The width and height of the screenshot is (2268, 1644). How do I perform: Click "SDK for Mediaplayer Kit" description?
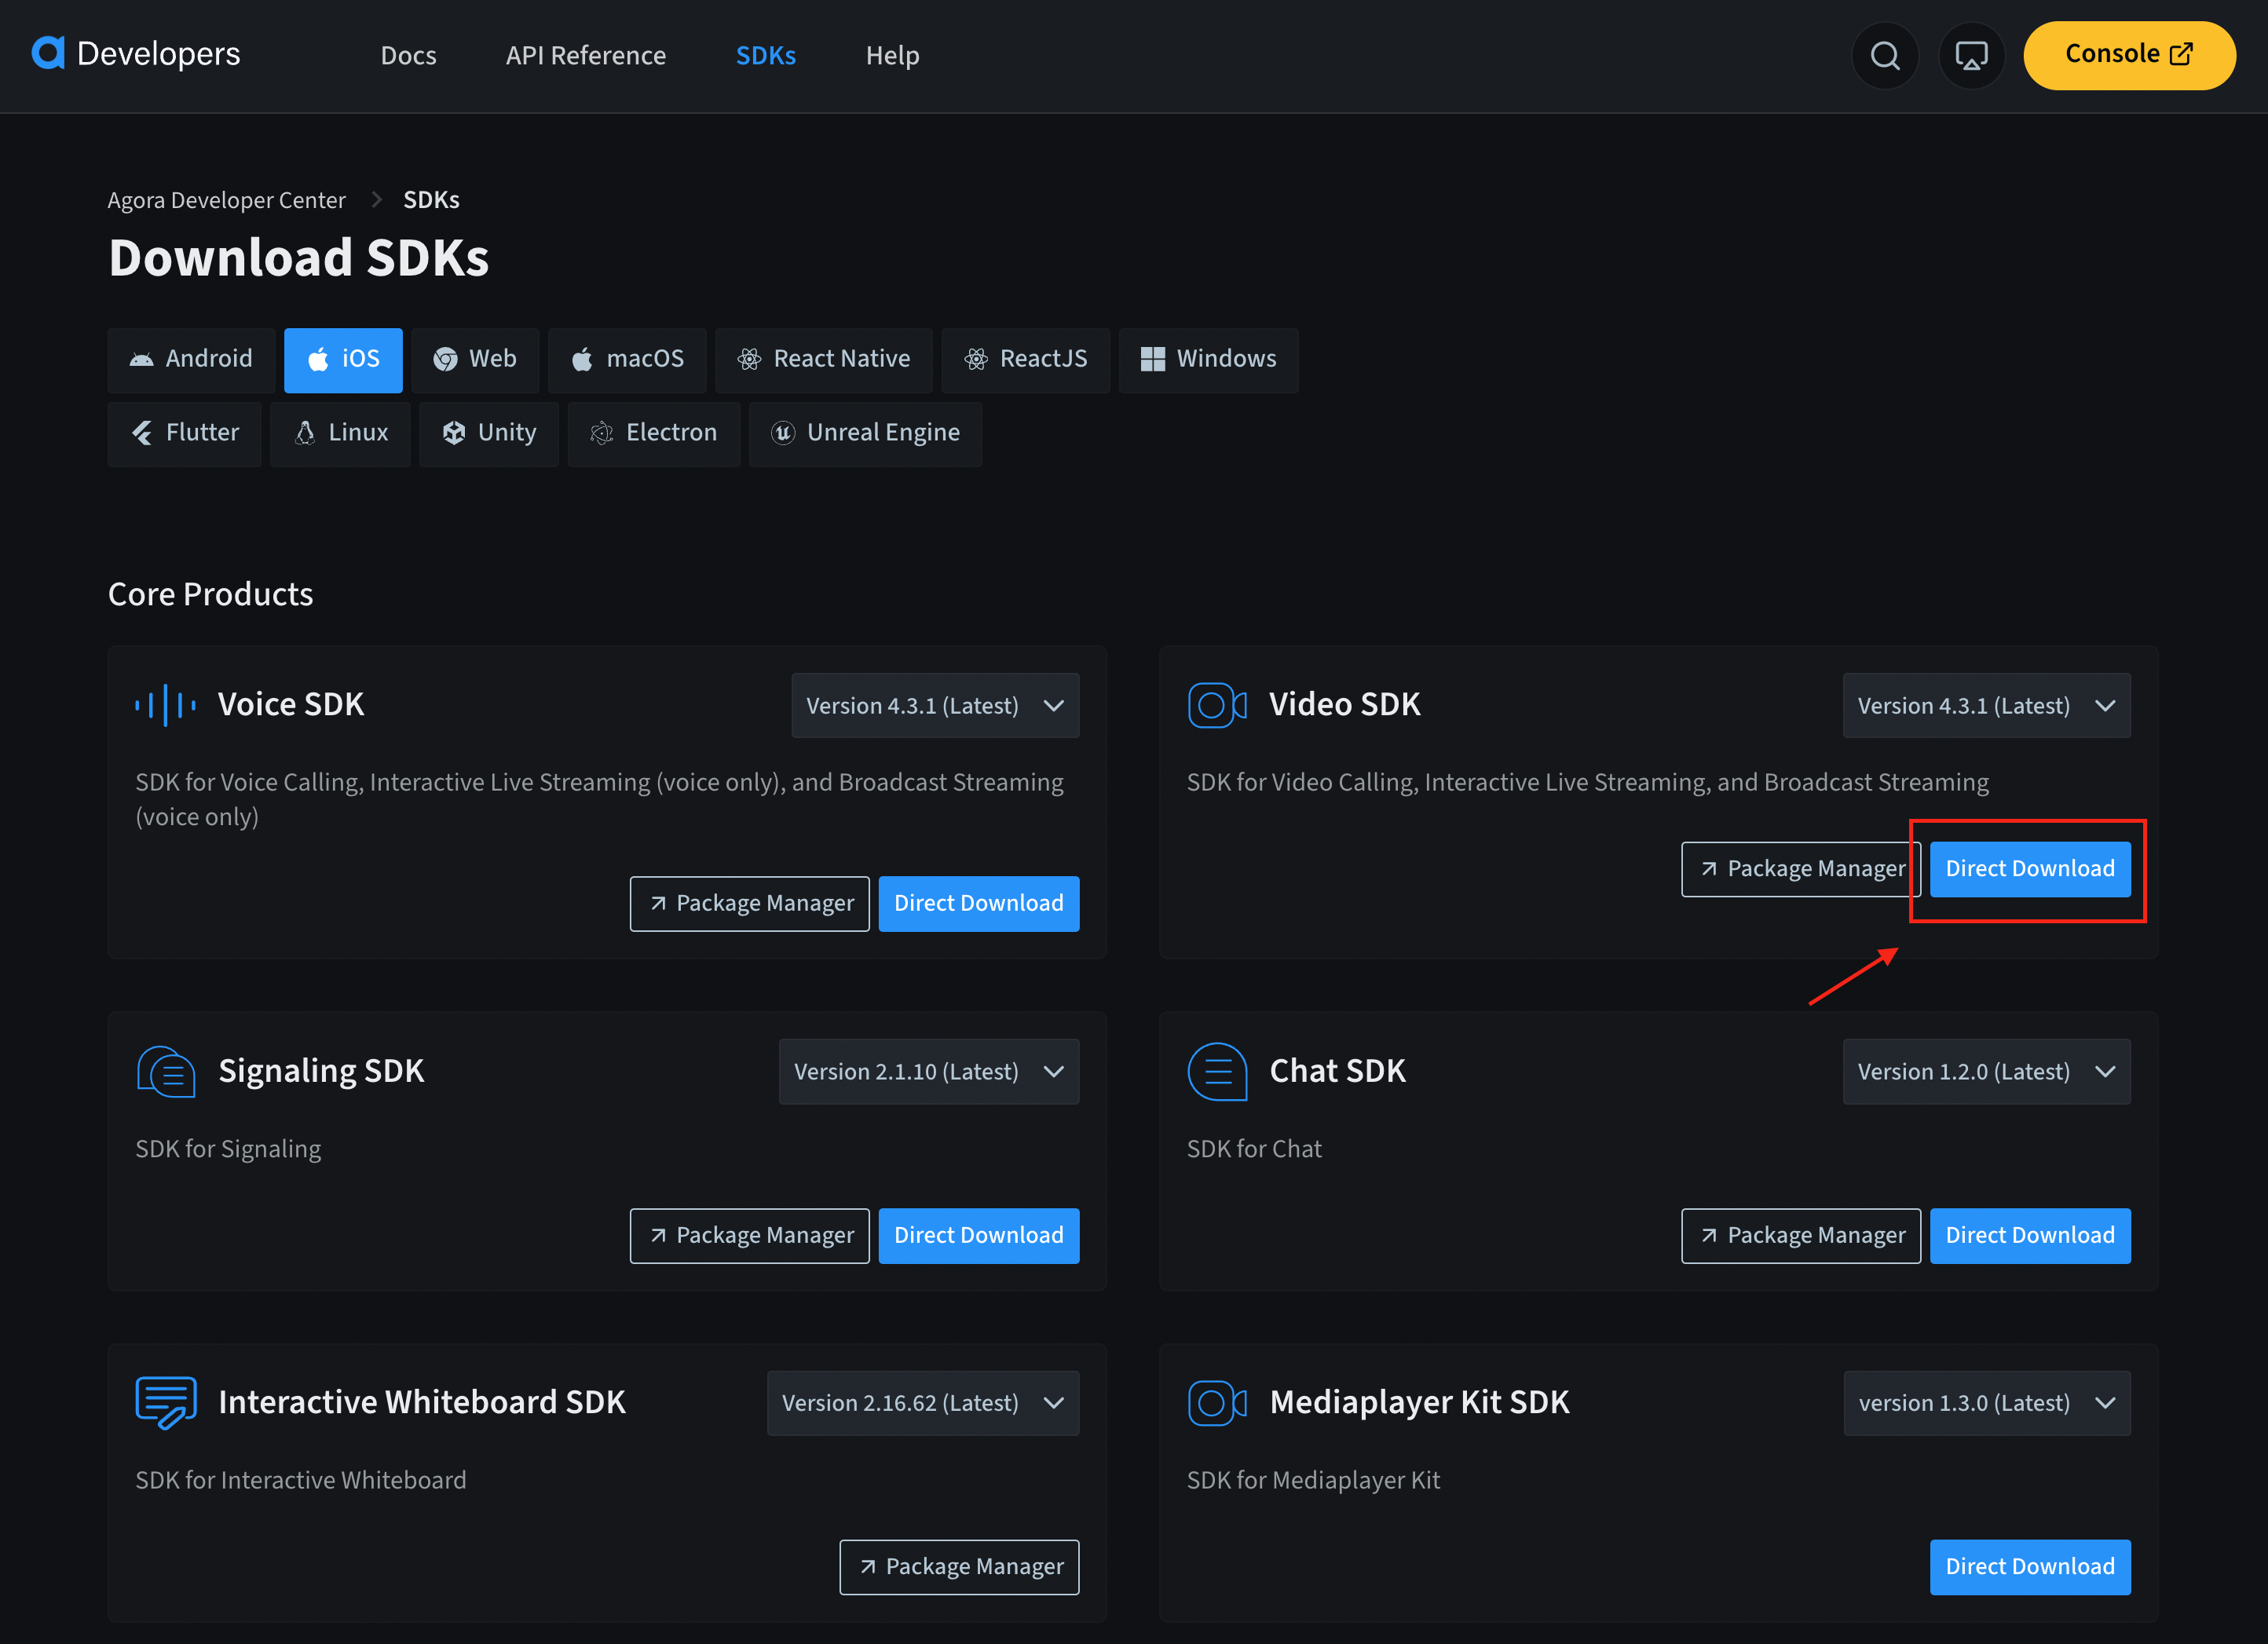[x=1313, y=1480]
